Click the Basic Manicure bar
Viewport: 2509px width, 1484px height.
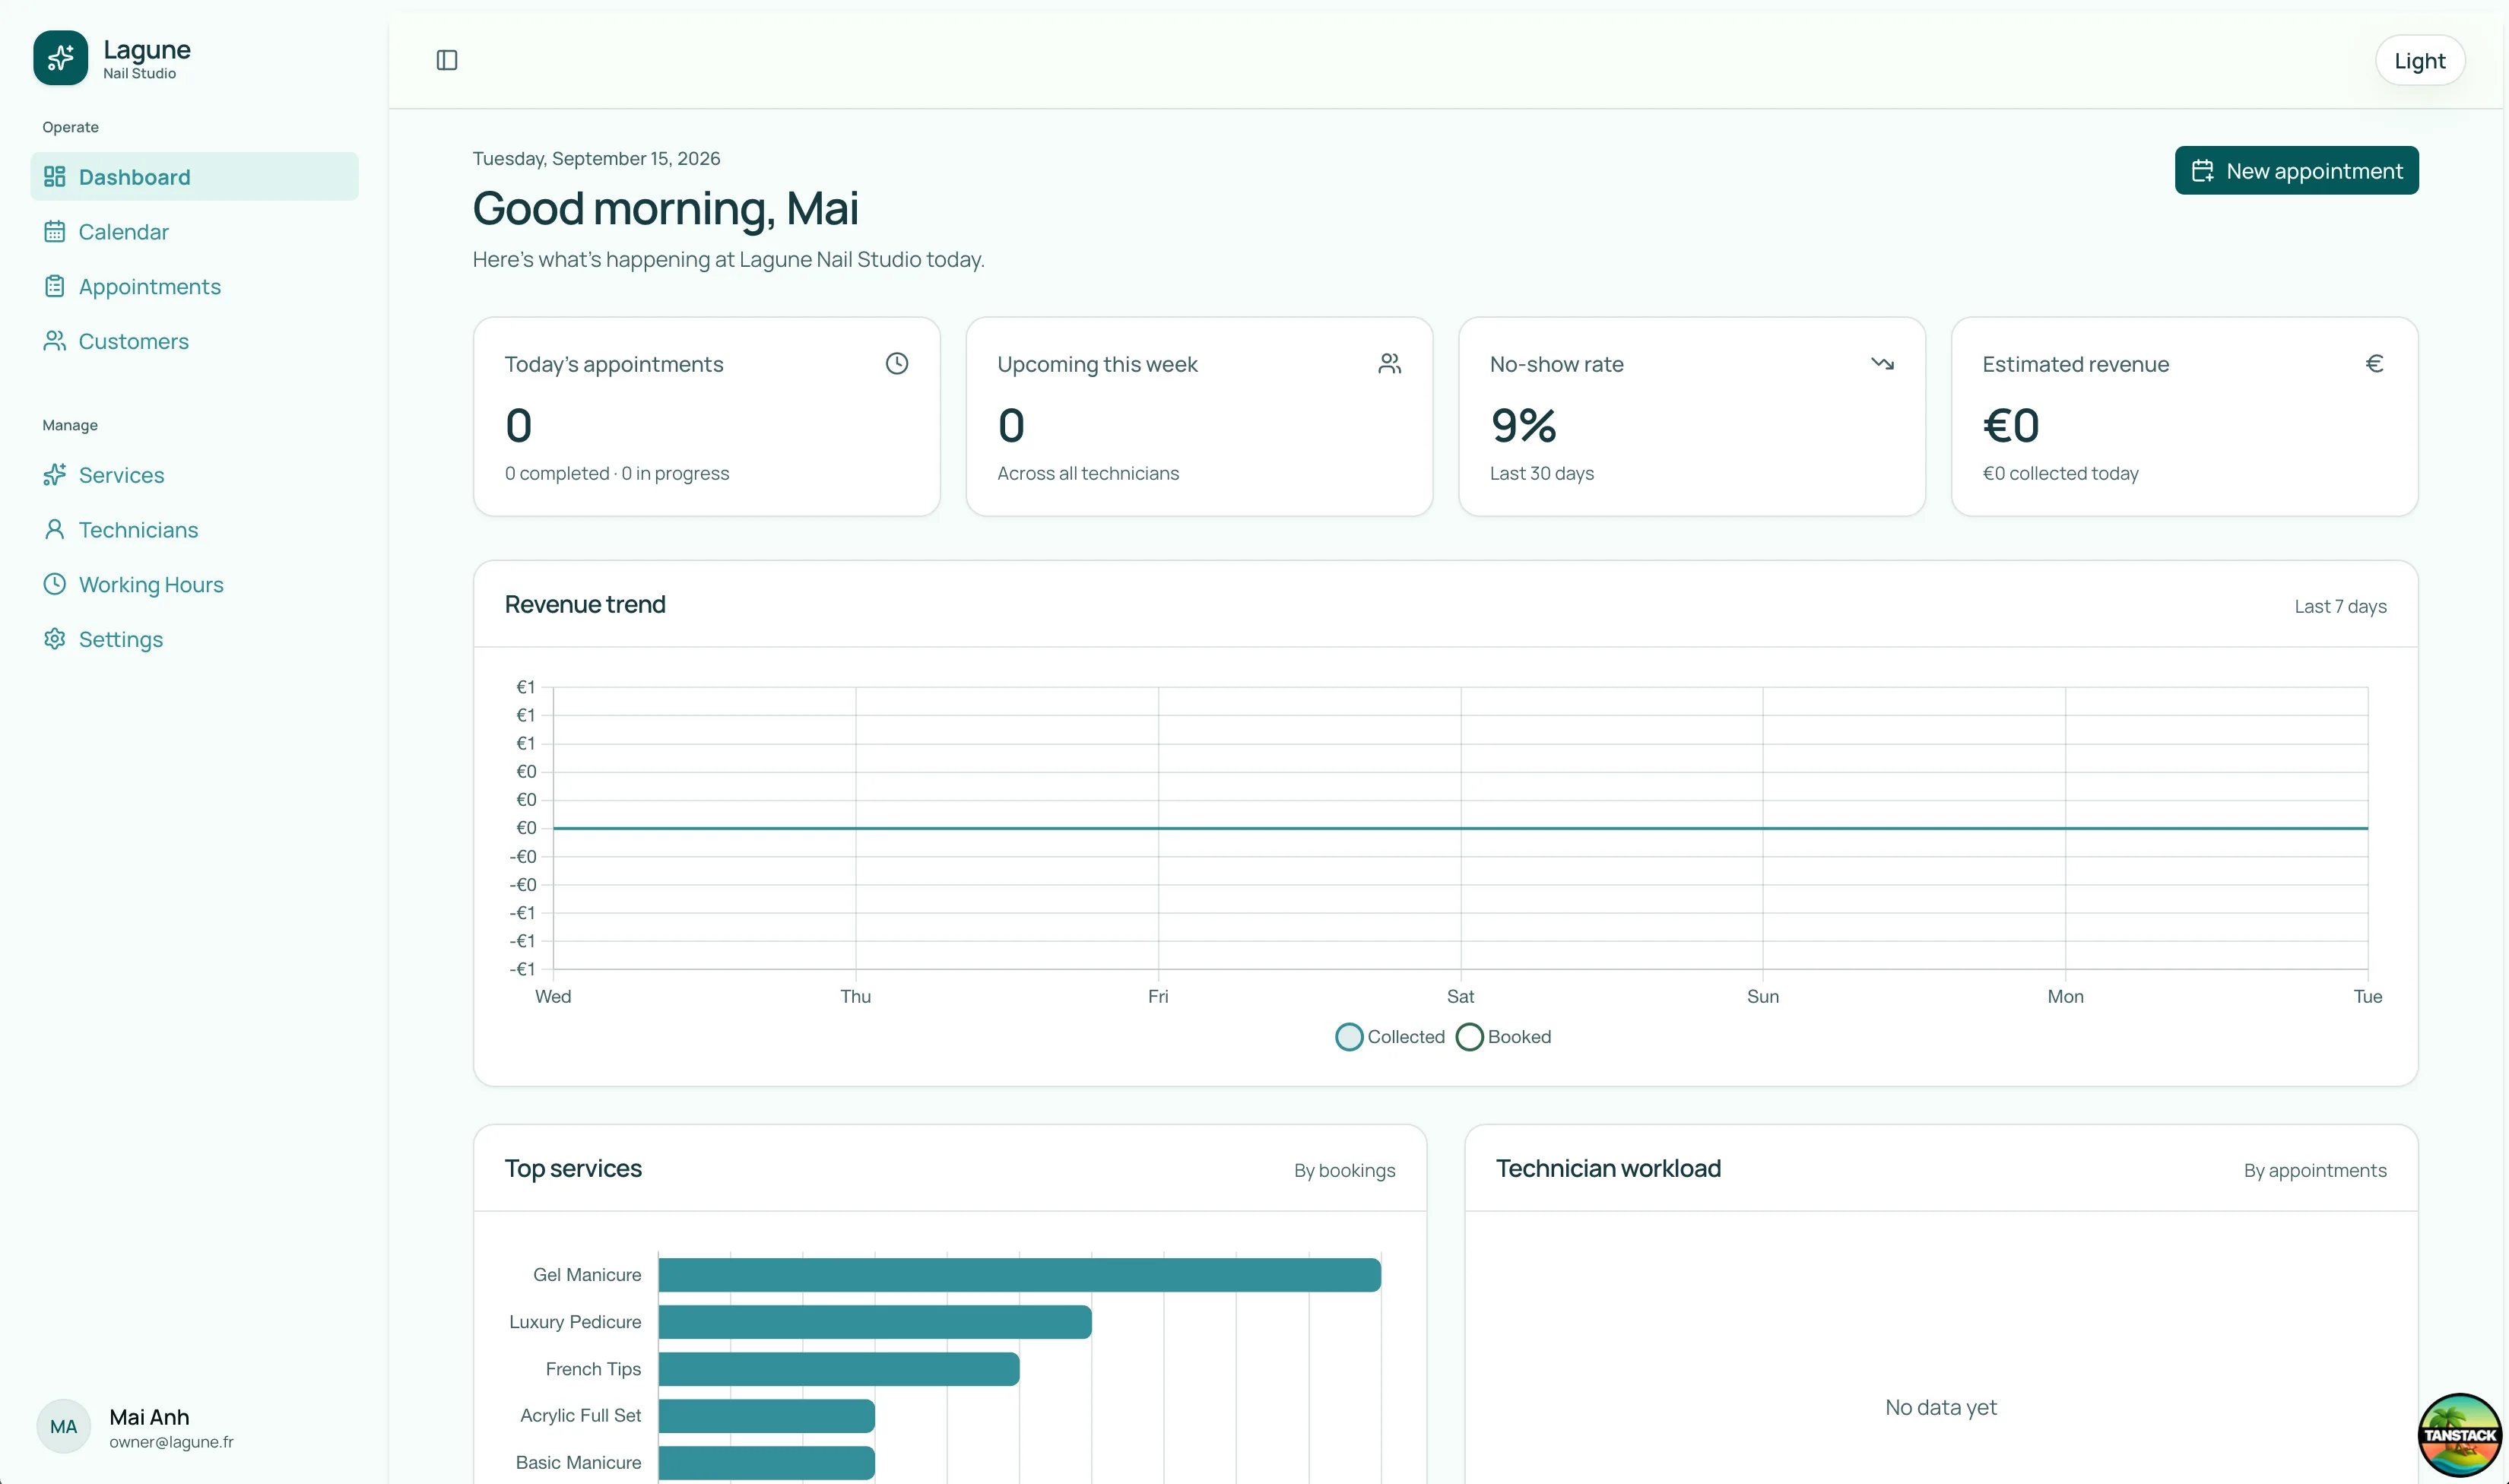point(766,1463)
